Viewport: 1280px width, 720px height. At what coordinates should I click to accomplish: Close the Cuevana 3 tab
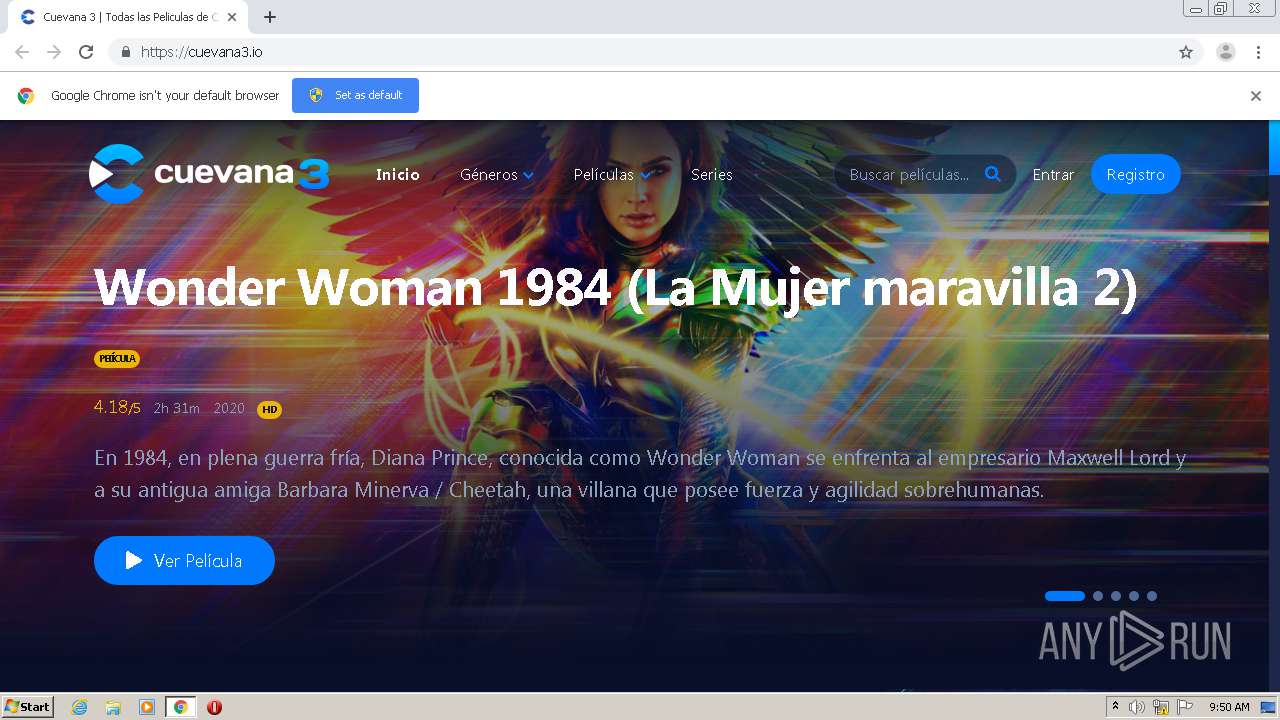point(232,17)
